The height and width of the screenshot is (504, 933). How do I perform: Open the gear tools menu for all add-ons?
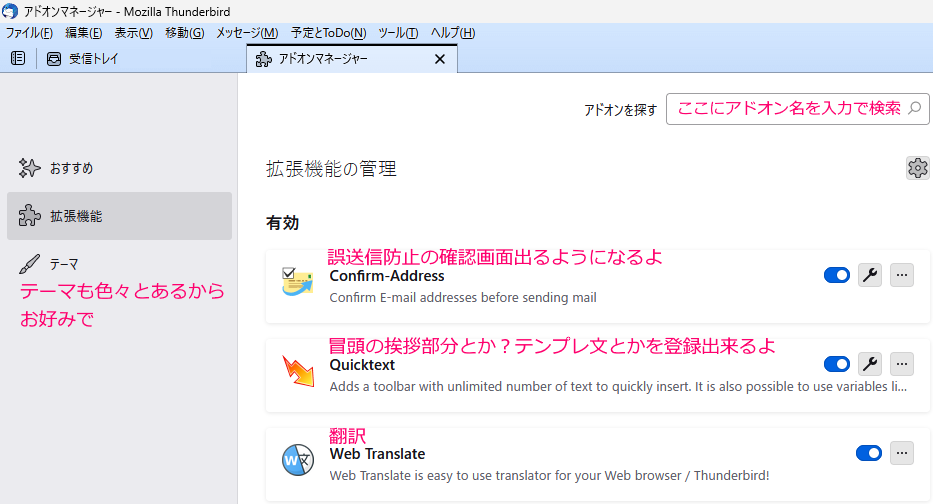point(918,168)
